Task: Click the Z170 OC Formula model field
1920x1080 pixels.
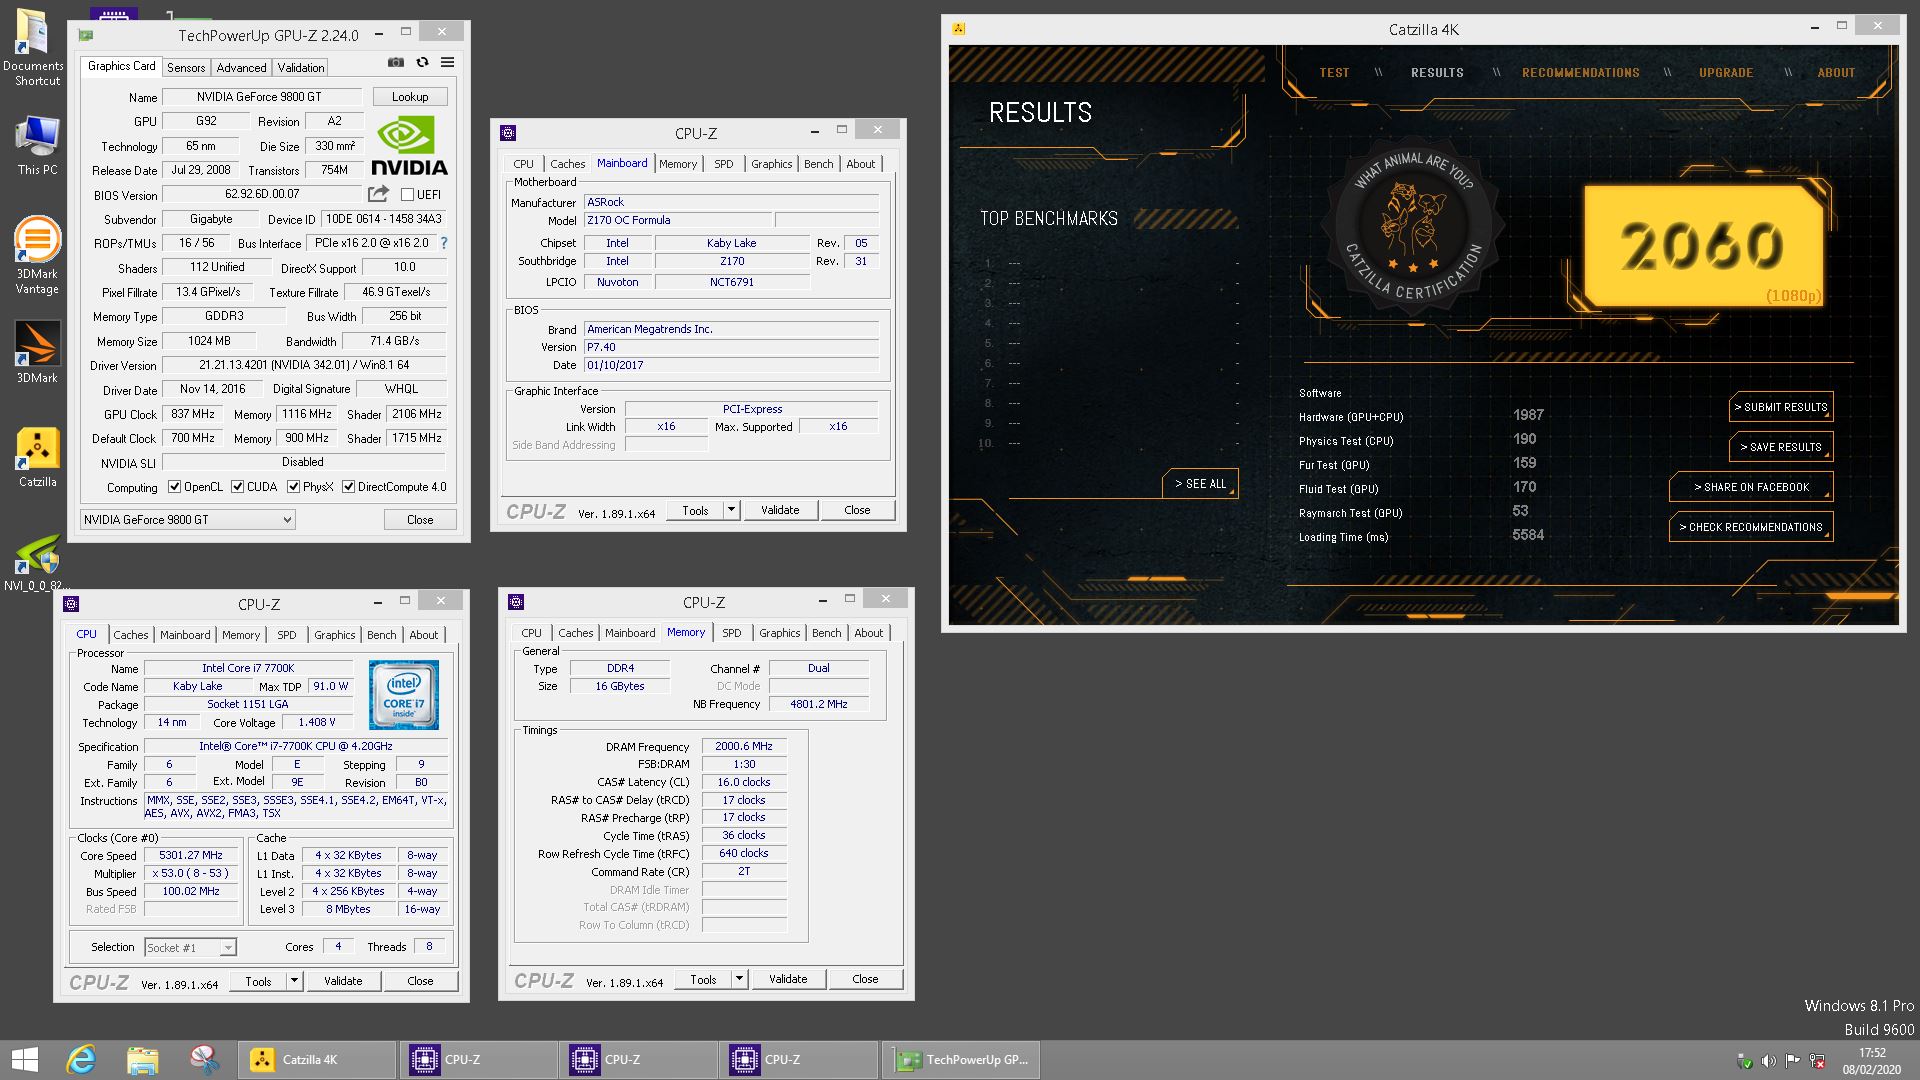Action: [x=677, y=220]
